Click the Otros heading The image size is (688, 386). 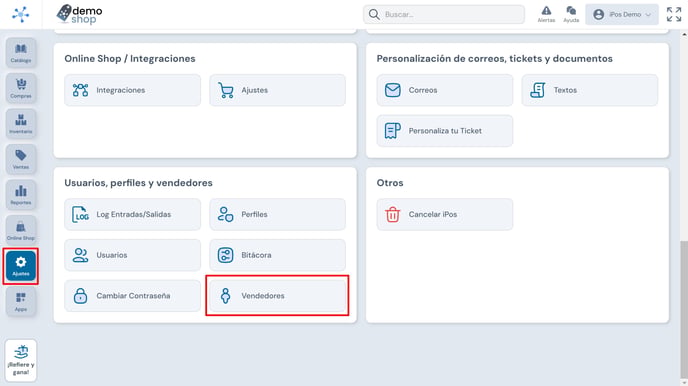pyautogui.click(x=390, y=183)
